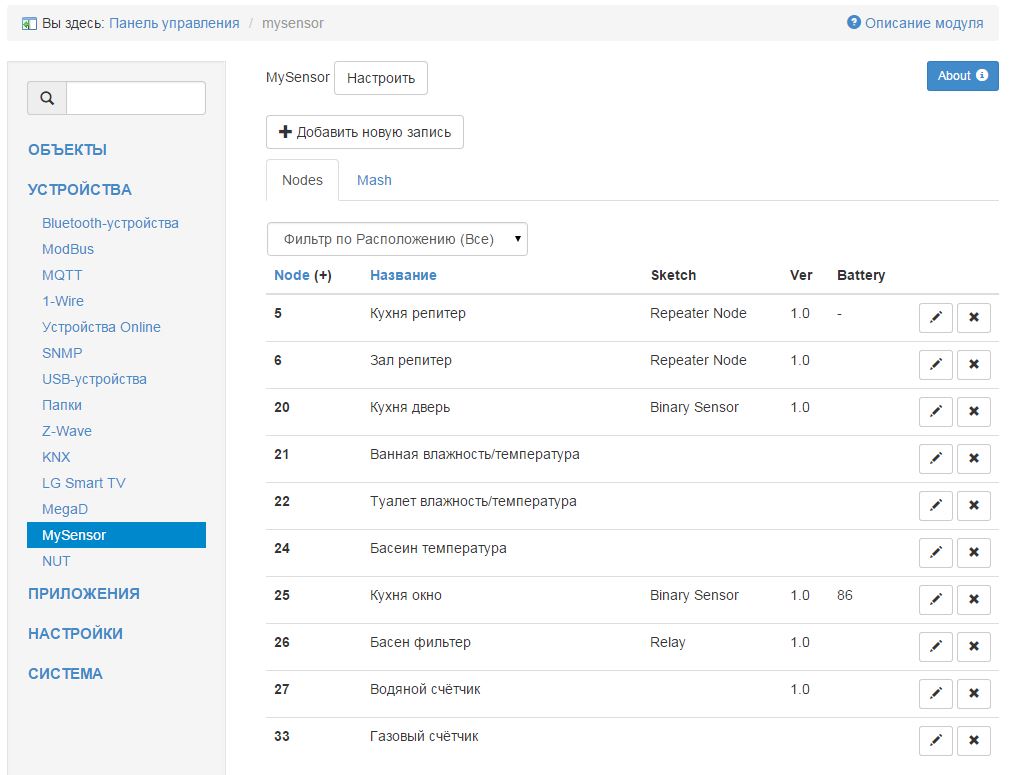
Task: Delete the Газовый счётчик node
Action: [973, 741]
